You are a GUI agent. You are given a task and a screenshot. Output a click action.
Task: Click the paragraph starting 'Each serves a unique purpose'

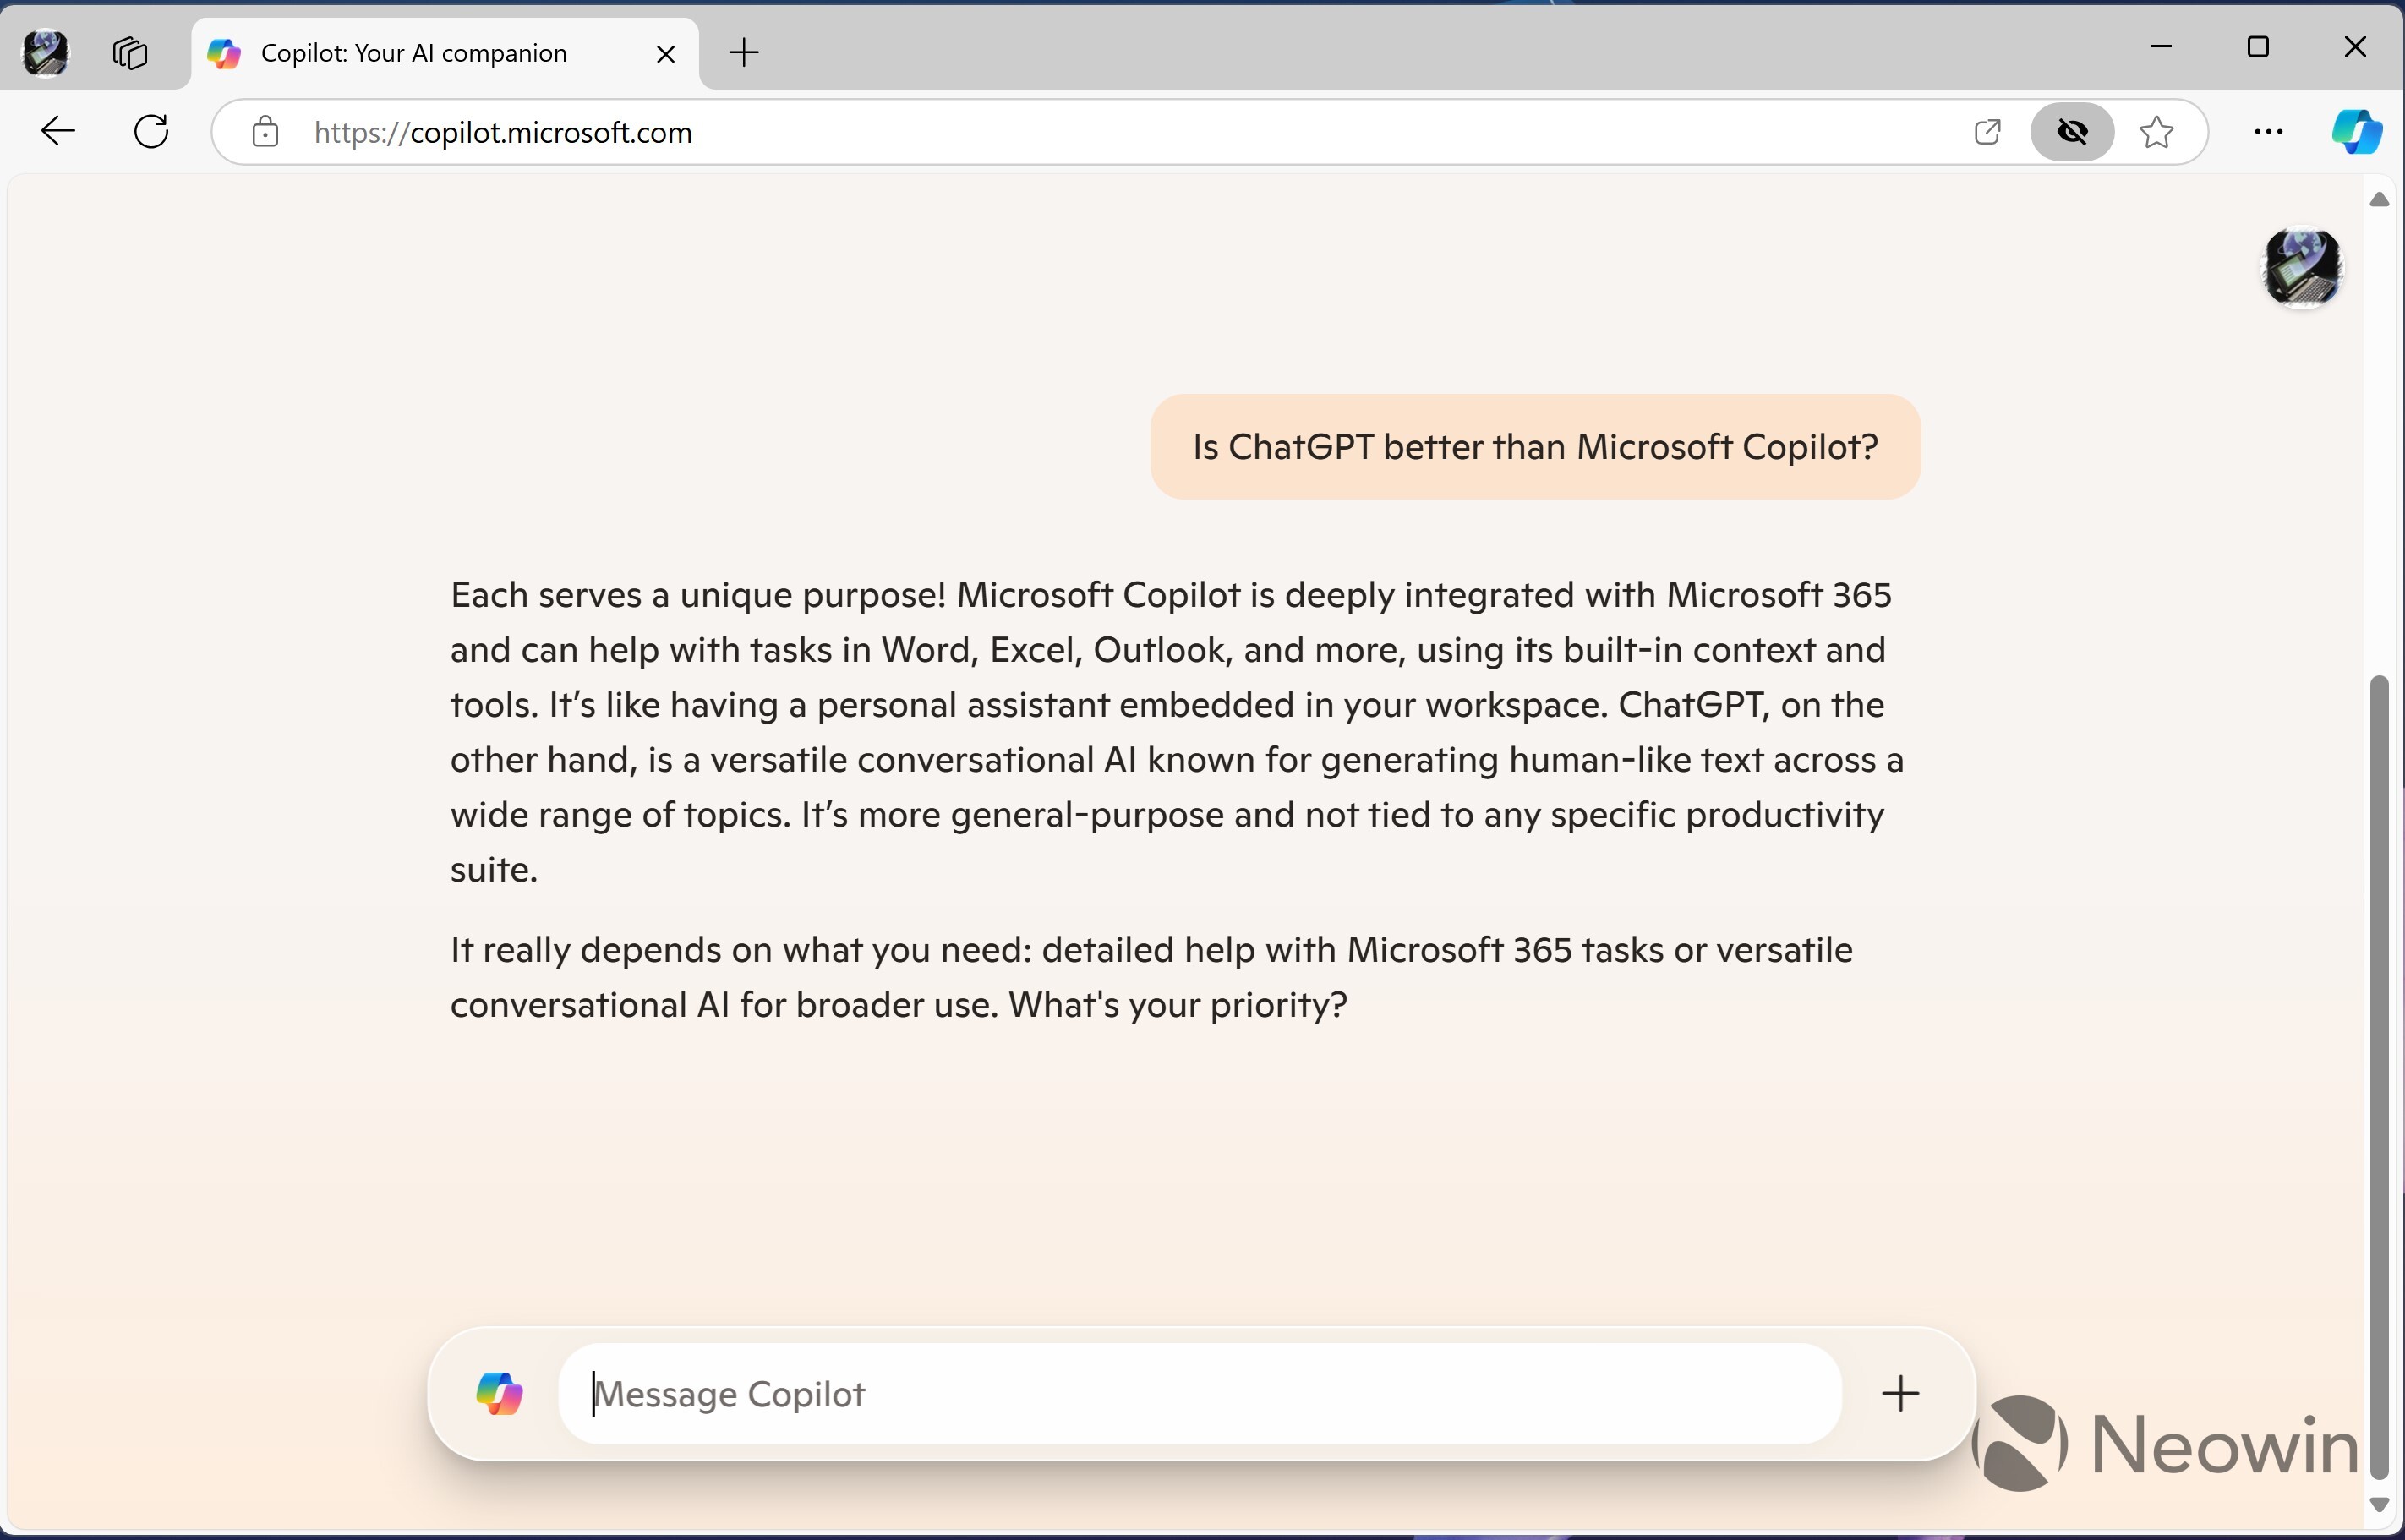[1177, 732]
